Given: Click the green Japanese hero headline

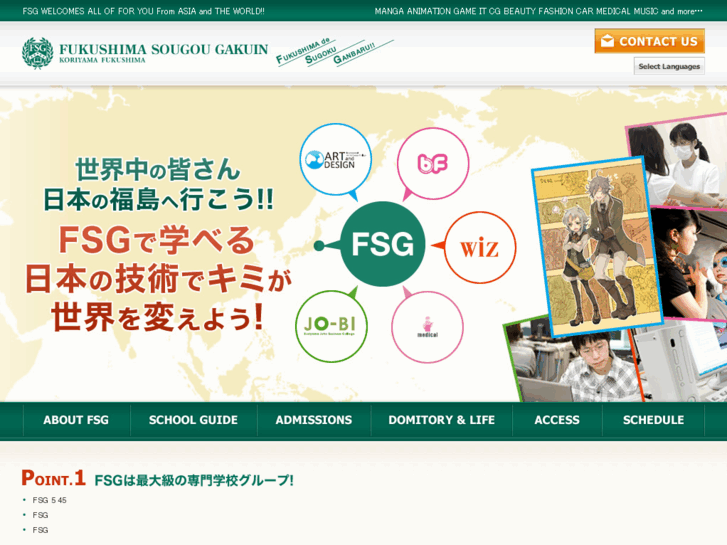Looking at the screenshot, I should tap(158, 185).
